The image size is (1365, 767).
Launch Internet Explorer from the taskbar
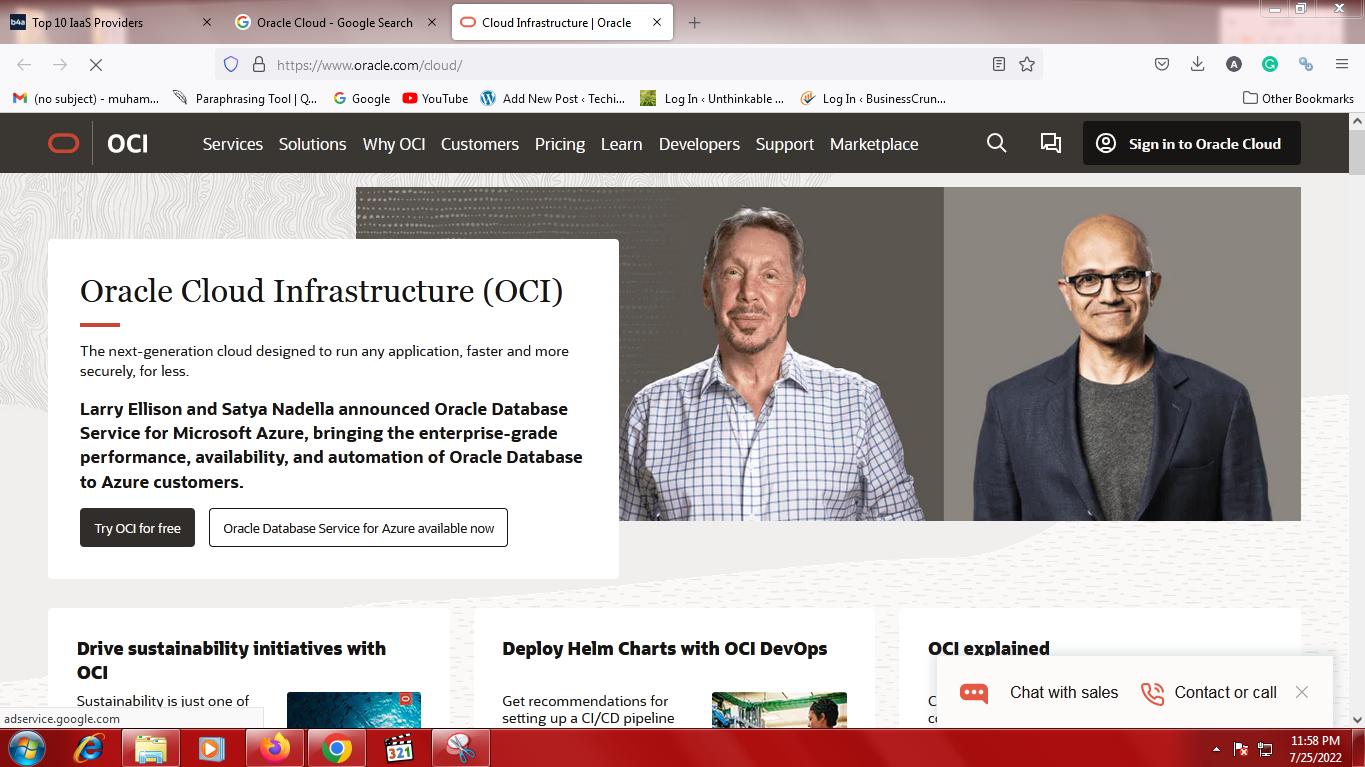[x=89, y=748]
